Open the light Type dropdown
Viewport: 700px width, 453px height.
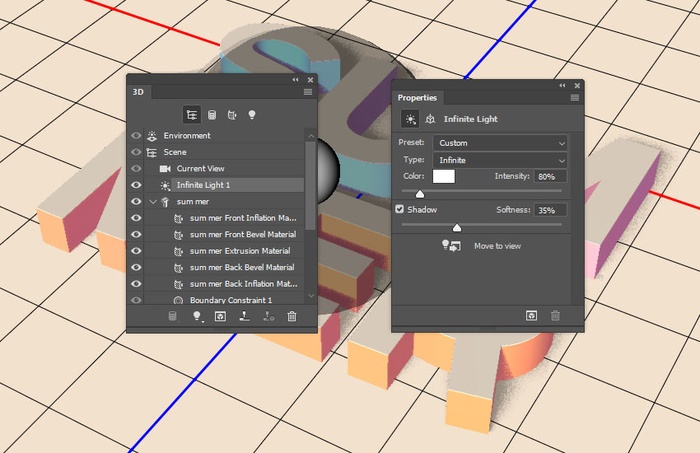coord(501,160)
